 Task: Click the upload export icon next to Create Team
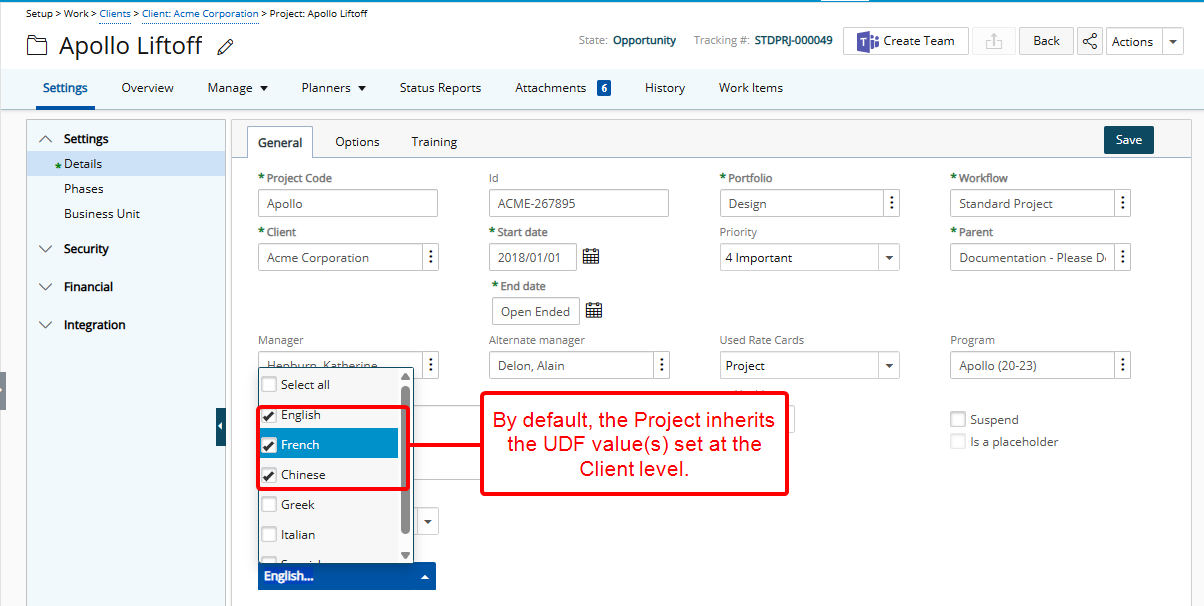coord(993,41)
